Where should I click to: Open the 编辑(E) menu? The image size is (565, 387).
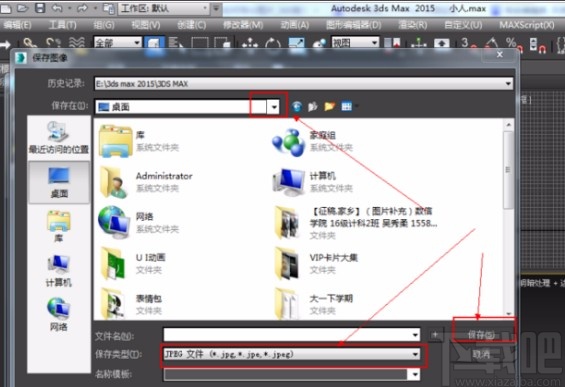coord(18,25)
